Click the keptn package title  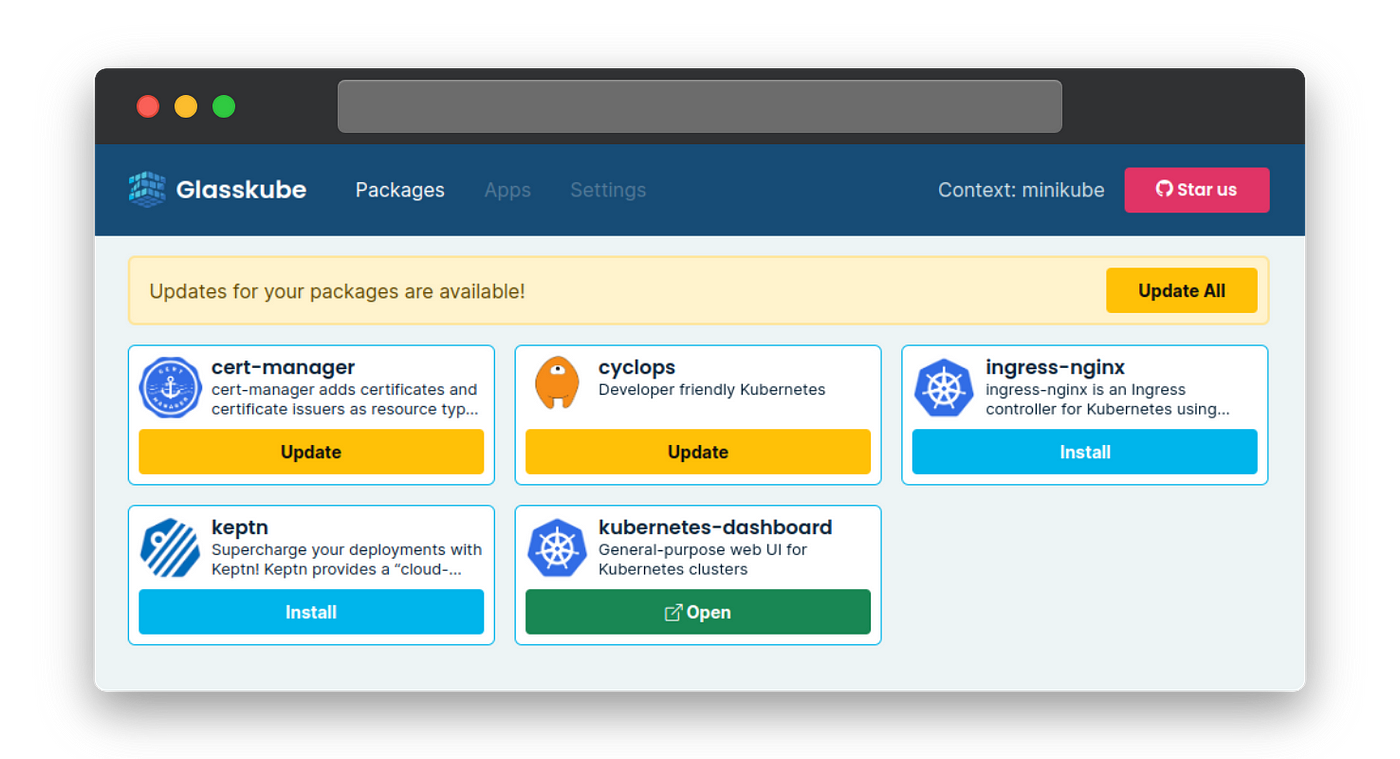[x=240, y=527]
